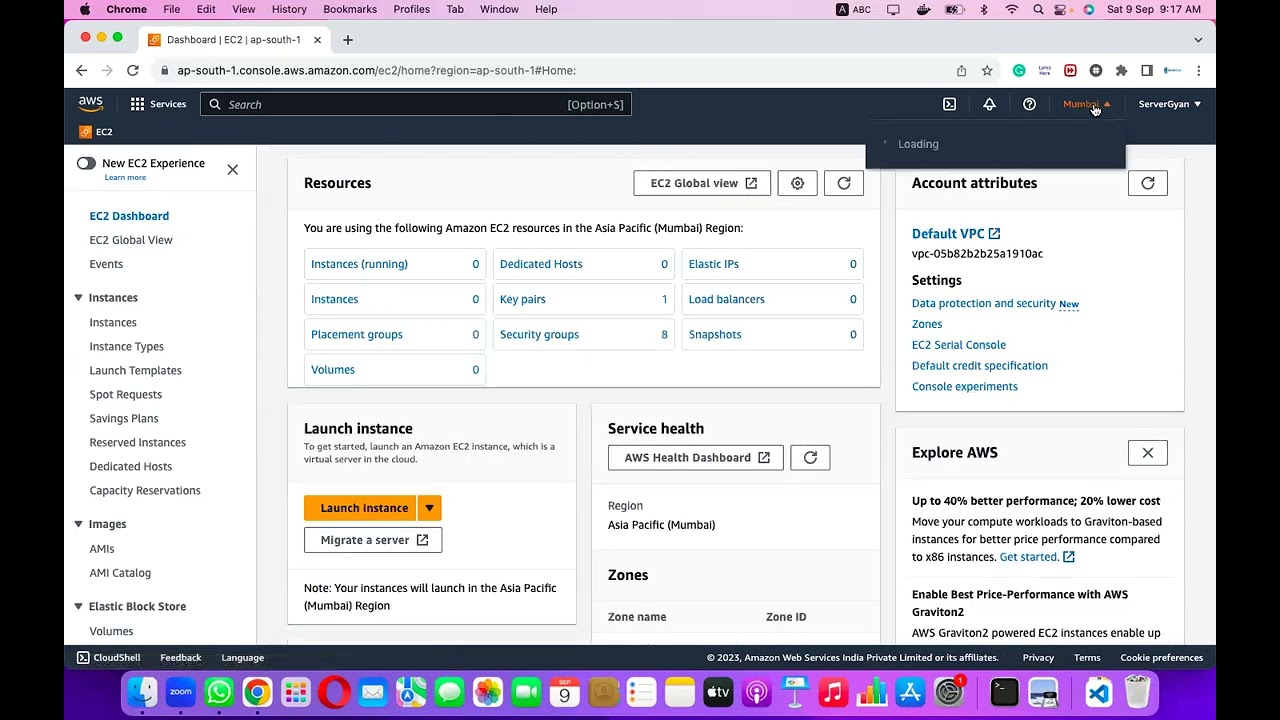Click the orange Launch instance button
This screenshot has height=720, width=1280.
[361, 508]
